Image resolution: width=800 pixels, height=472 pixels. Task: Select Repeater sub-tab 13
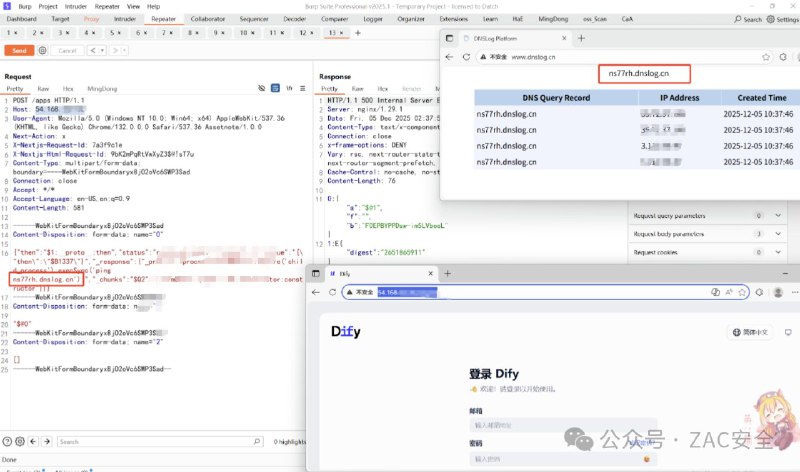[335, 33]
